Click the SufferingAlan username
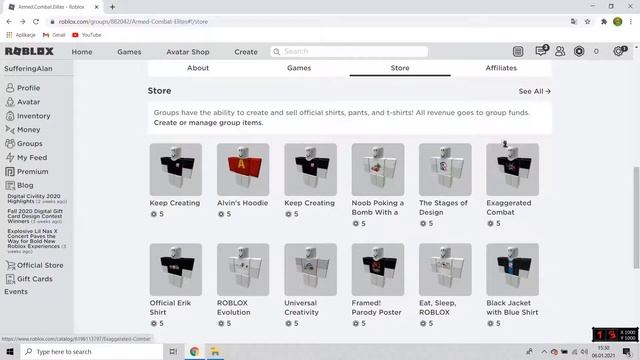The width and height of the screenshot is (640, 360). coord(28,69)
